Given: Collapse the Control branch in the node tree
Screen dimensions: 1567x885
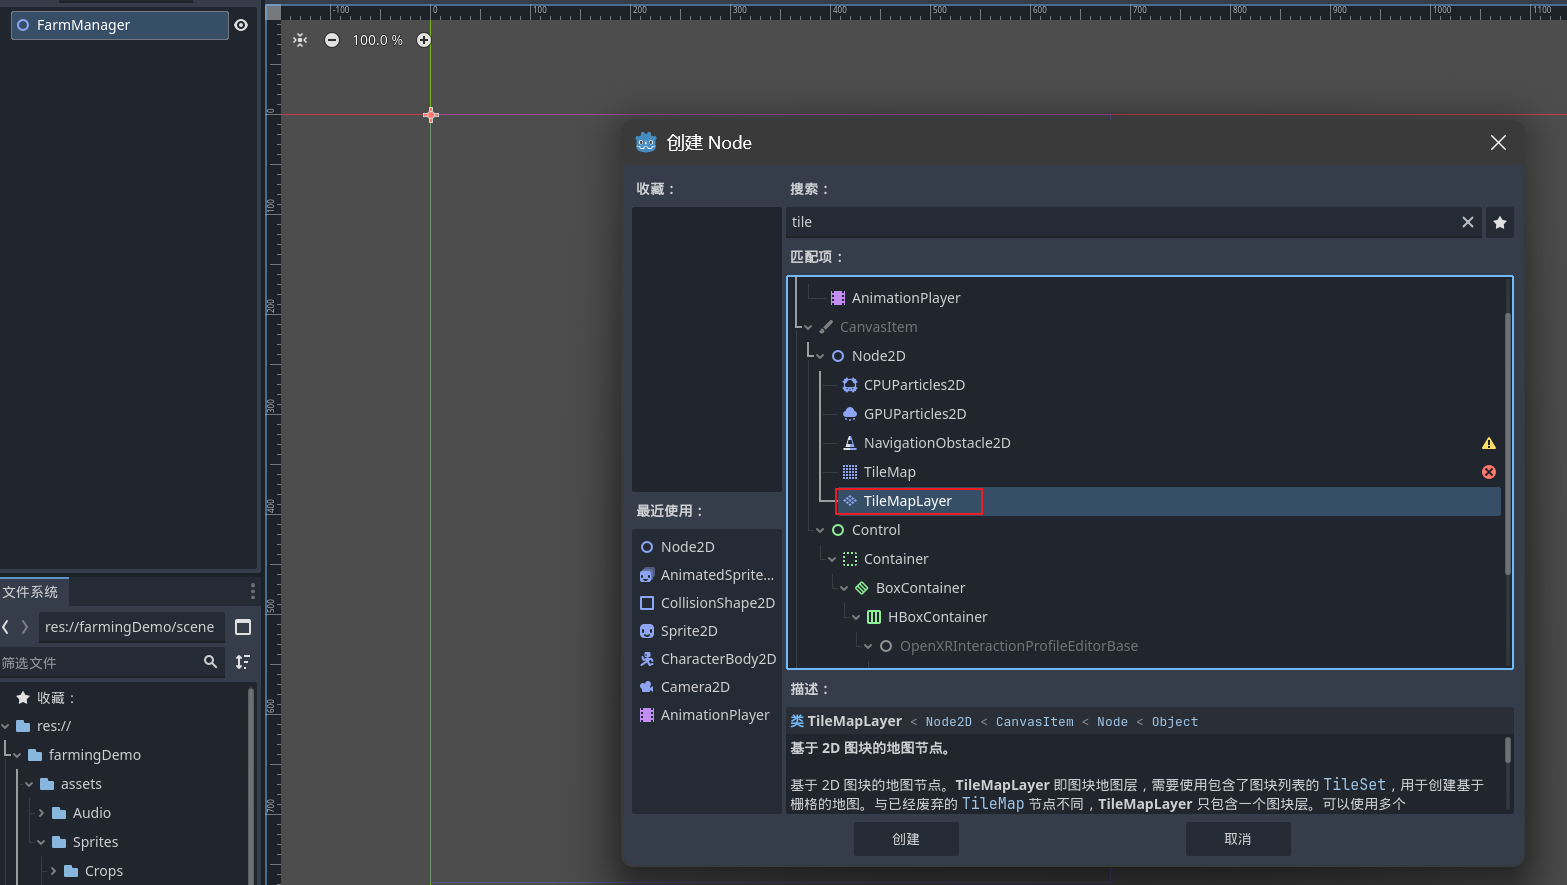Looking at the screenshot, I should coord(820,530).
